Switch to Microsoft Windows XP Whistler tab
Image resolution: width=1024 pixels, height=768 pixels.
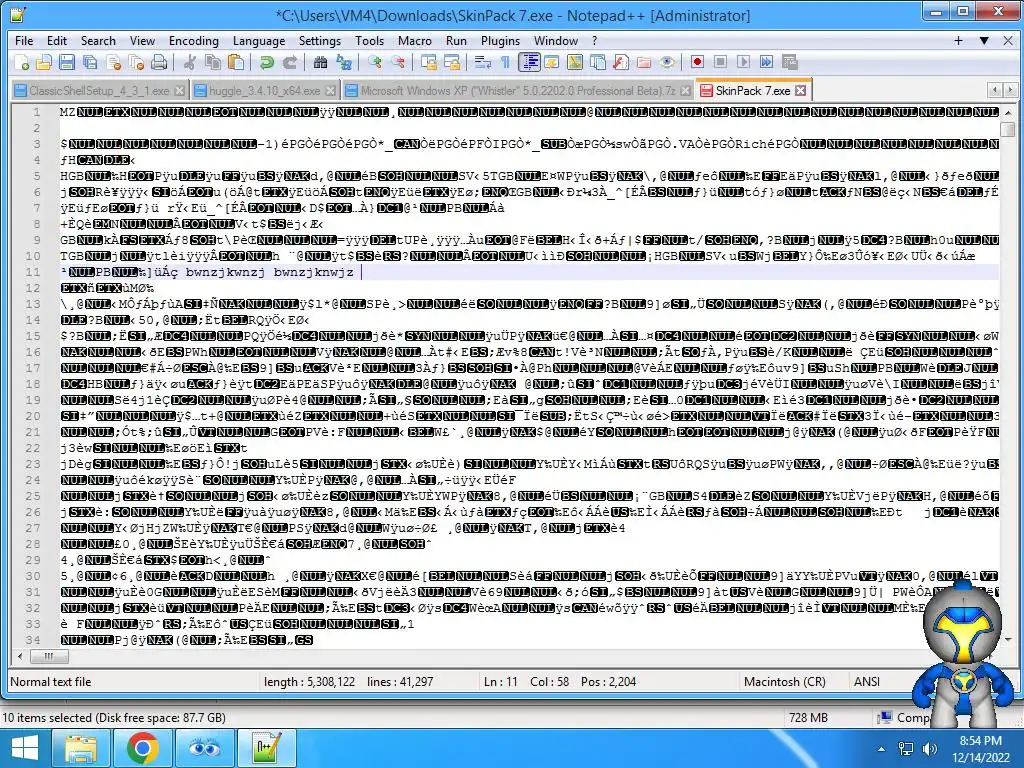518,91
